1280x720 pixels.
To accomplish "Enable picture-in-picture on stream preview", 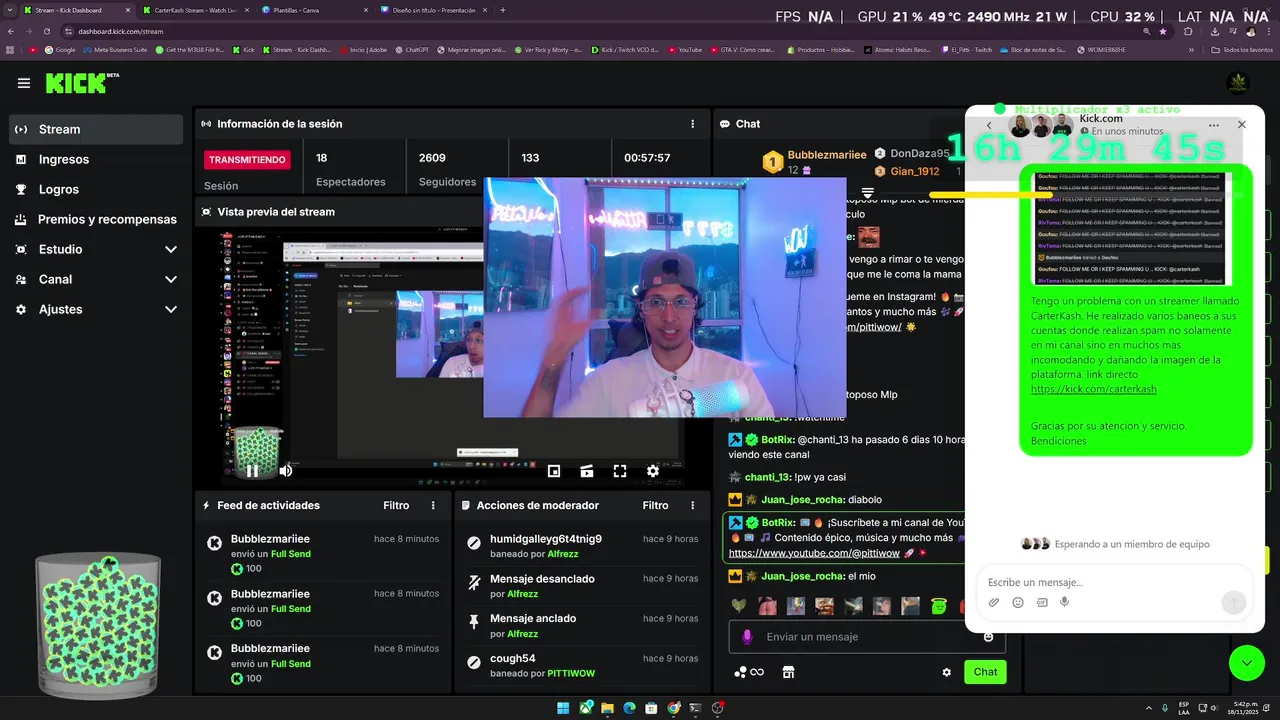I will click(x=554, y=471).
